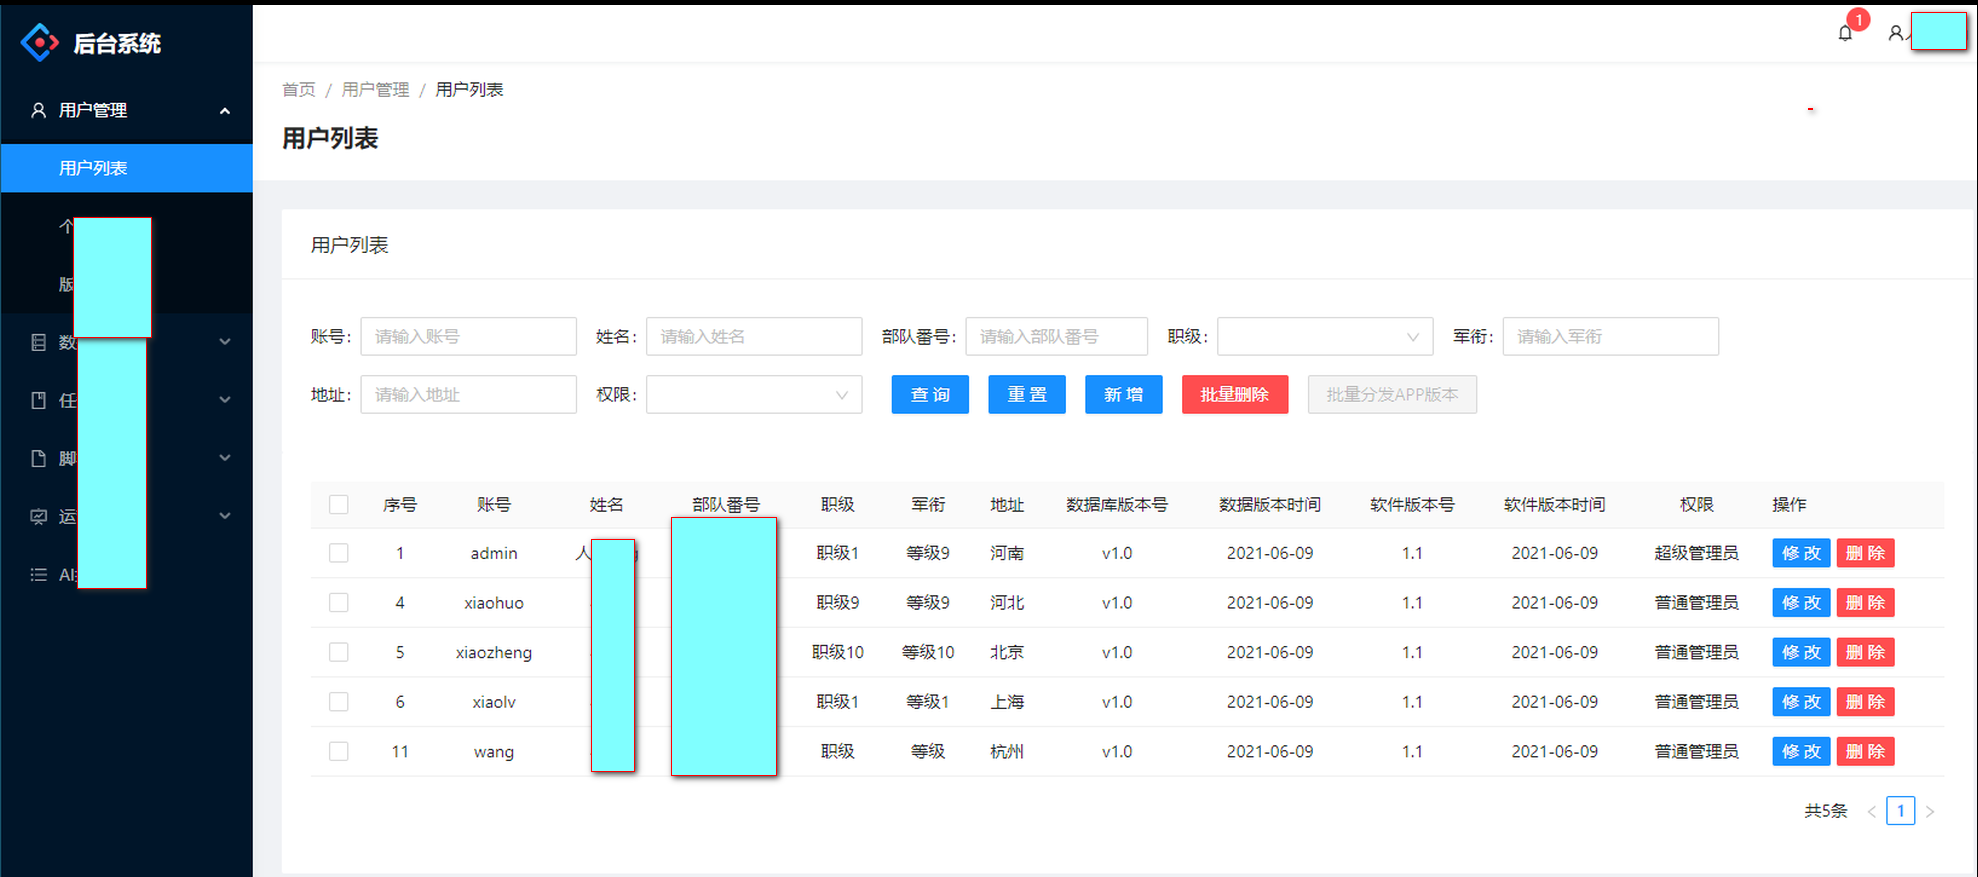Toggle the select-all checkbox in table header
Image resolution: width=1978 pixels, height=877 pixels.
click(x=339, y=504)
